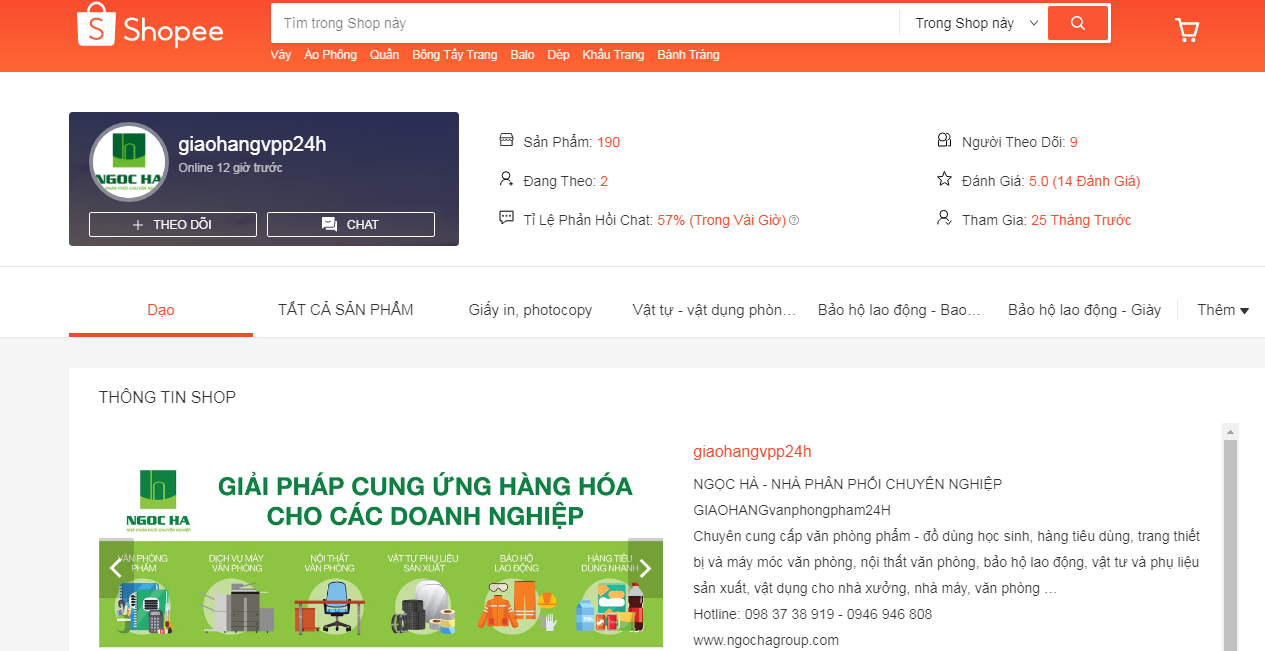
Task: Click the follower count 9
Action: [1073, 142]
